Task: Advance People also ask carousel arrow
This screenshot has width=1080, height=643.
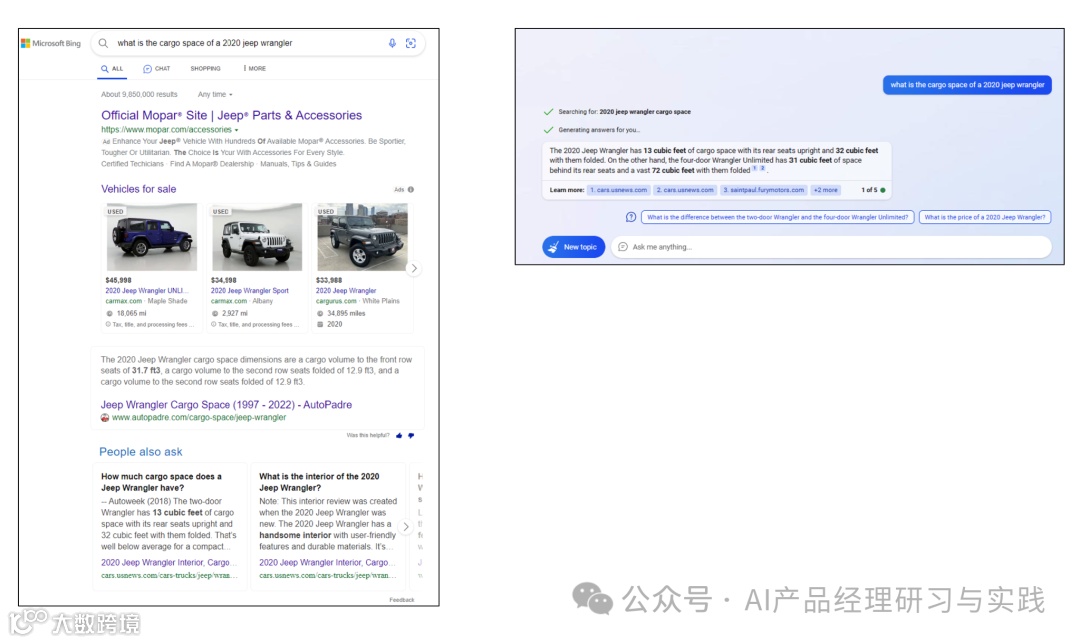Action: (x=406, y=527)
